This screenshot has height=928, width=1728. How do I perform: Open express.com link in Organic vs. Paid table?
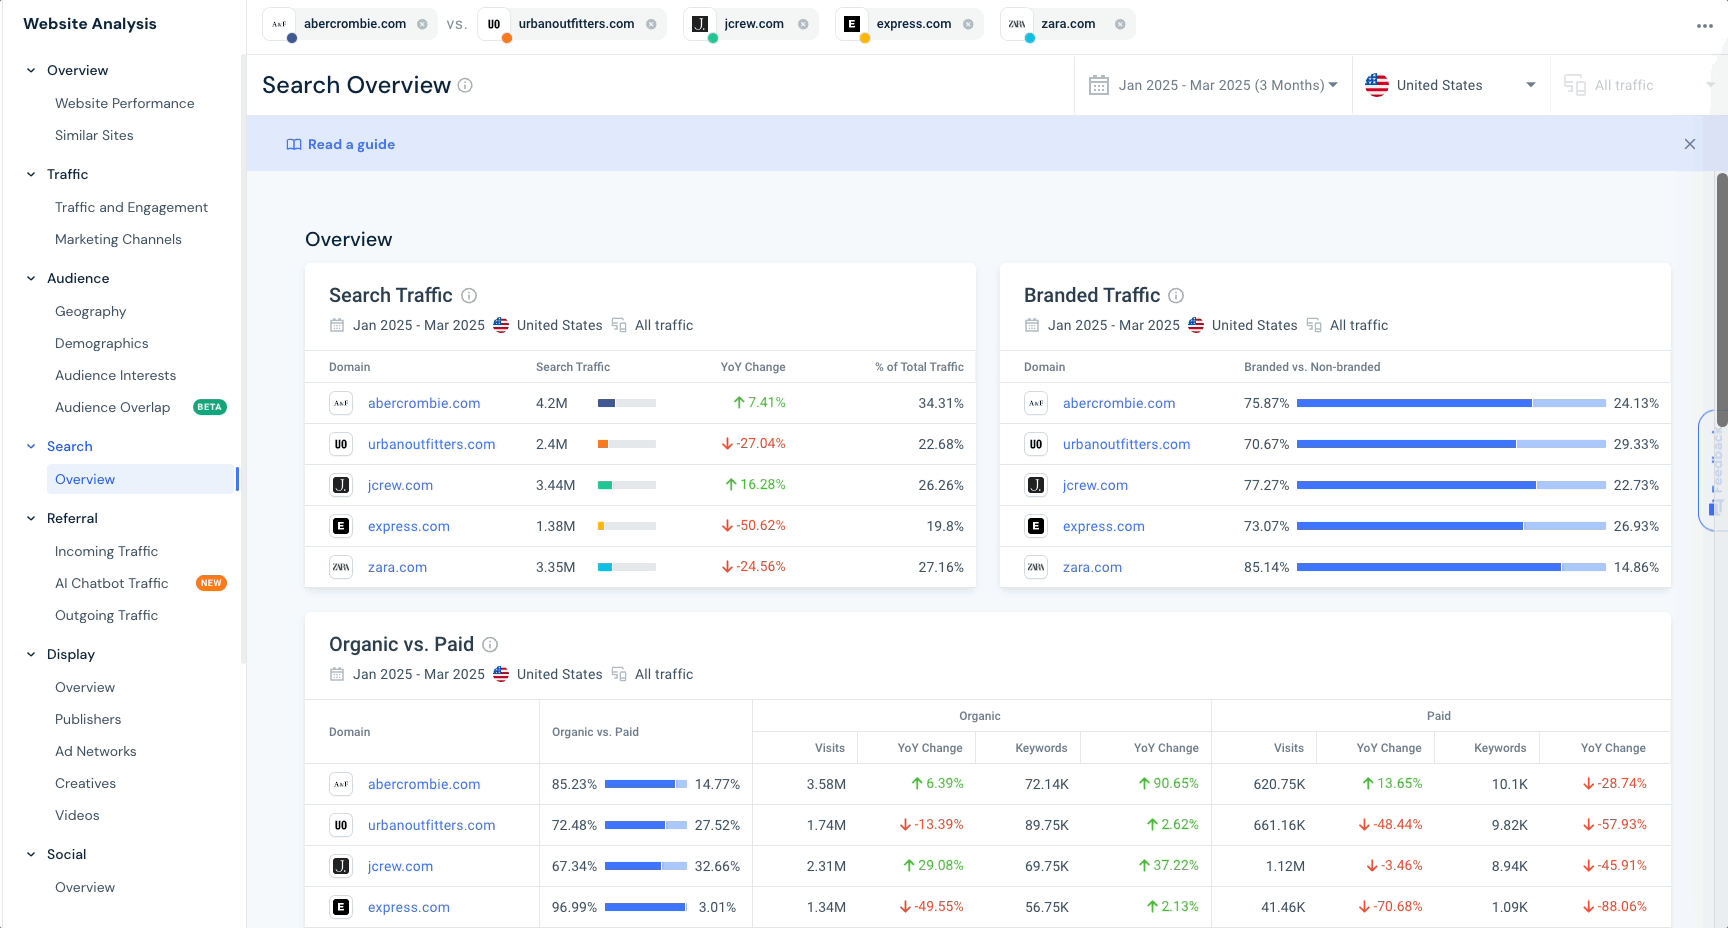click(409, 907)
